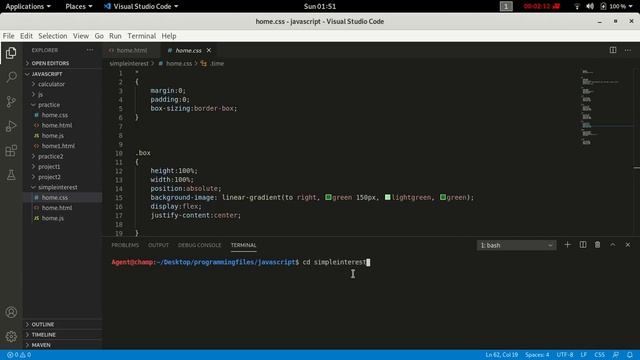This screenshot has height=360, width=640.
Task: Click errors and warnings count in status bar
Action: (x=19, y=355)
